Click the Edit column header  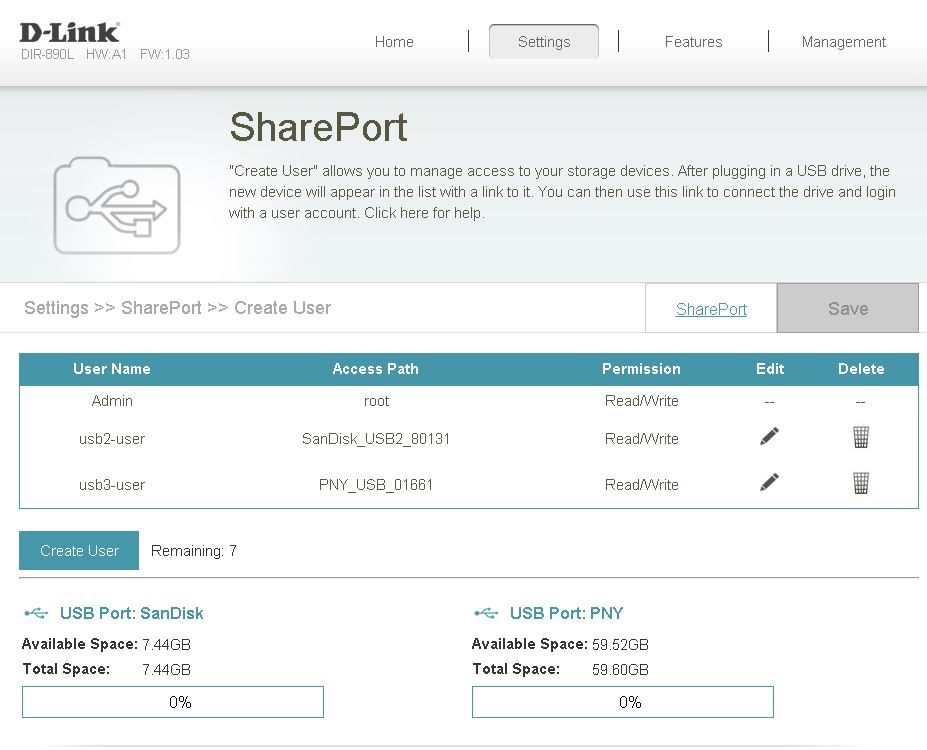coord(770,369)
